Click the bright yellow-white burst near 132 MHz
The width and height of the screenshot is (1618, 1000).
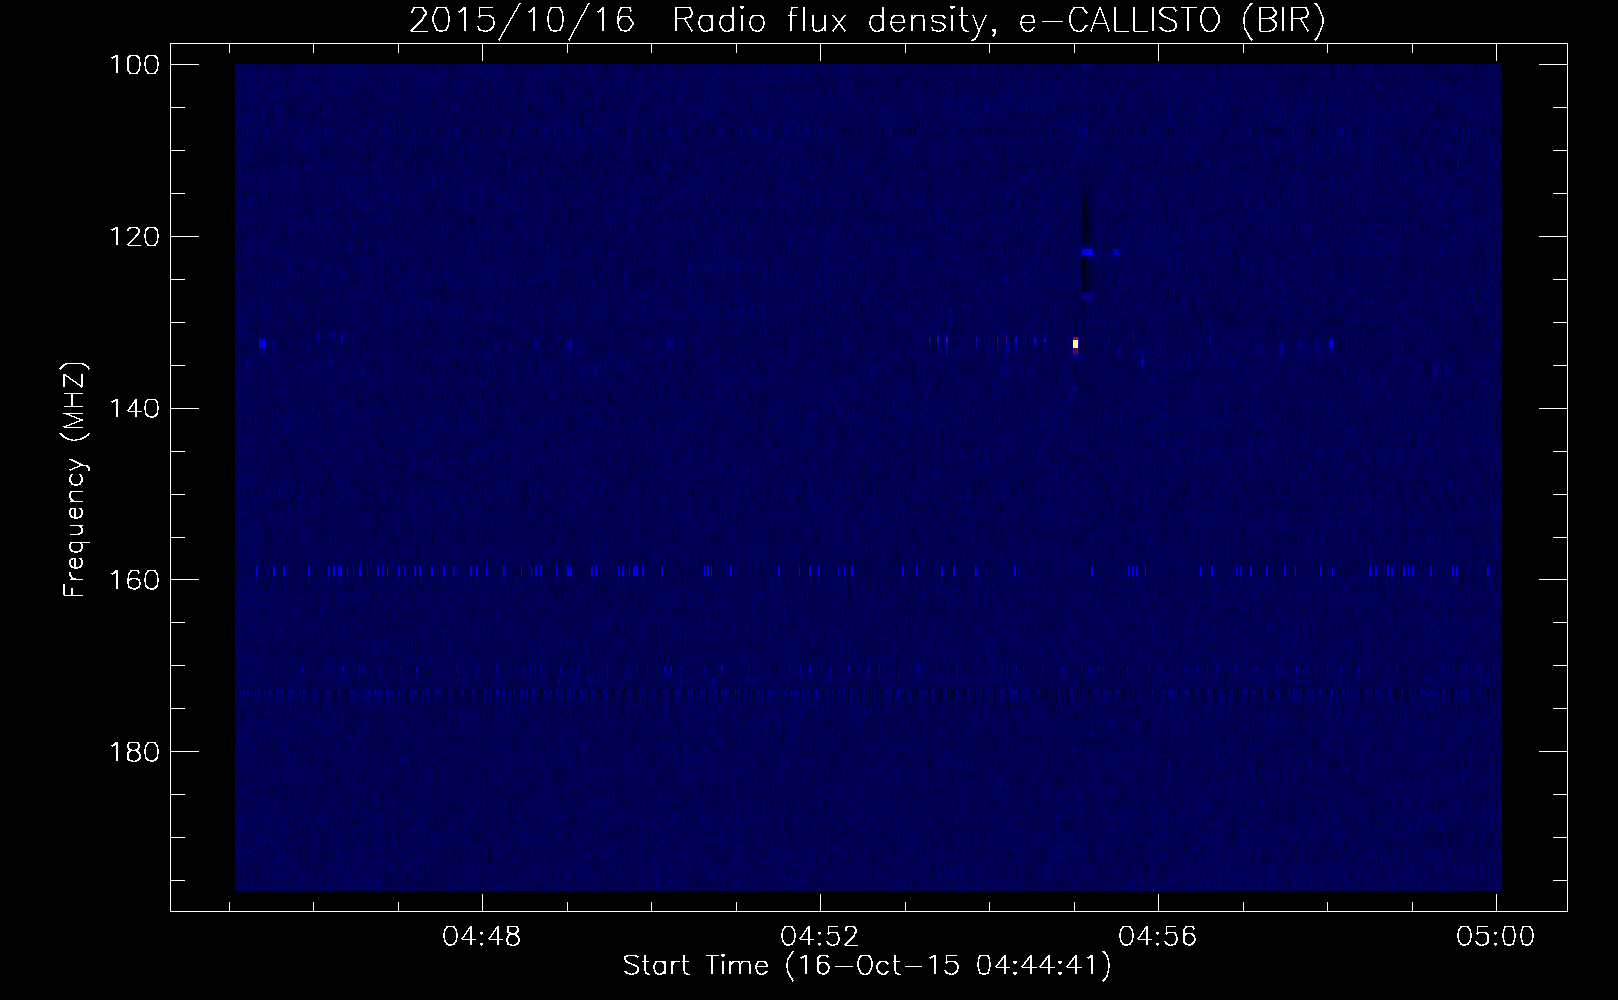1076,344
